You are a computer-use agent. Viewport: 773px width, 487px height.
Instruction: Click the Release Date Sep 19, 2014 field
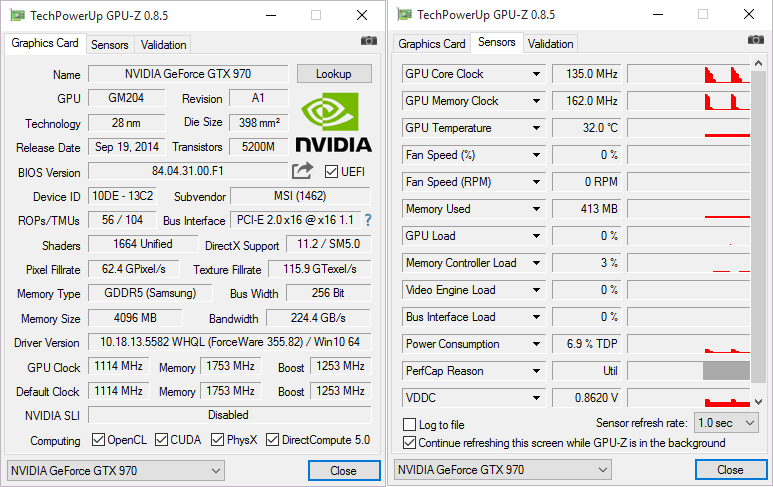127,147
